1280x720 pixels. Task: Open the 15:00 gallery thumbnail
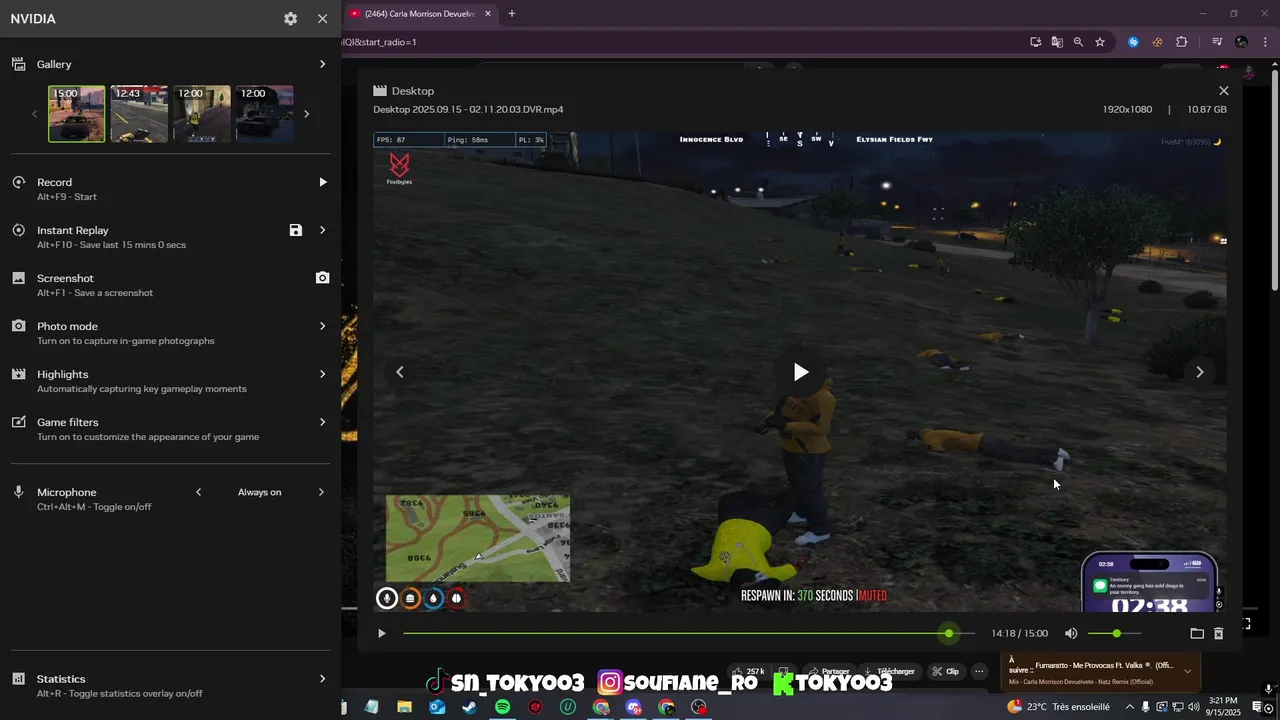(76, 114)
